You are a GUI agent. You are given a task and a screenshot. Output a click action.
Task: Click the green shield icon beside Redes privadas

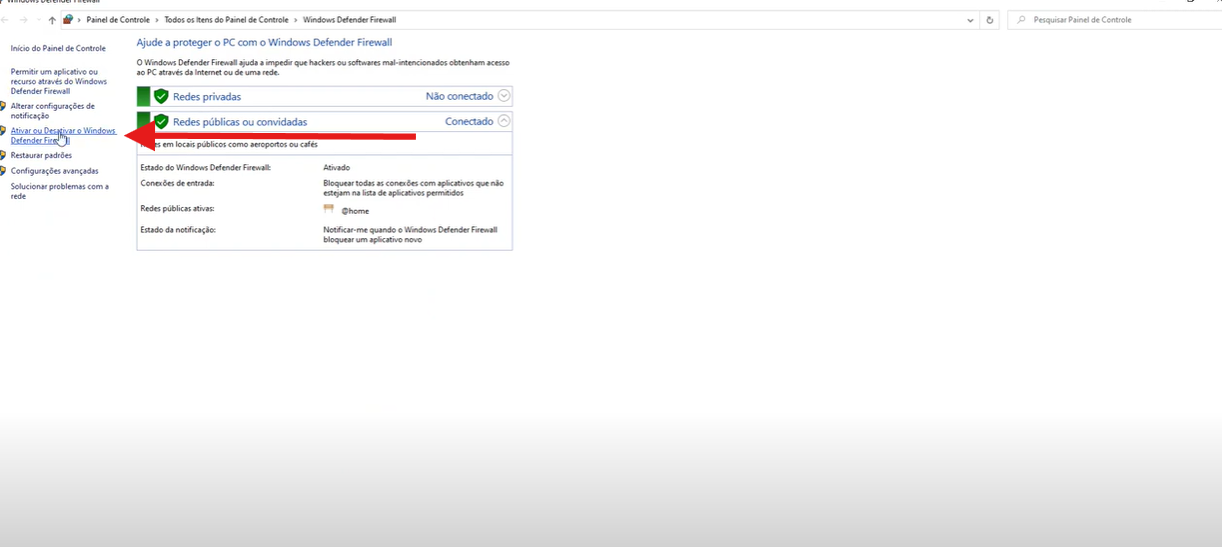[161, 97]
